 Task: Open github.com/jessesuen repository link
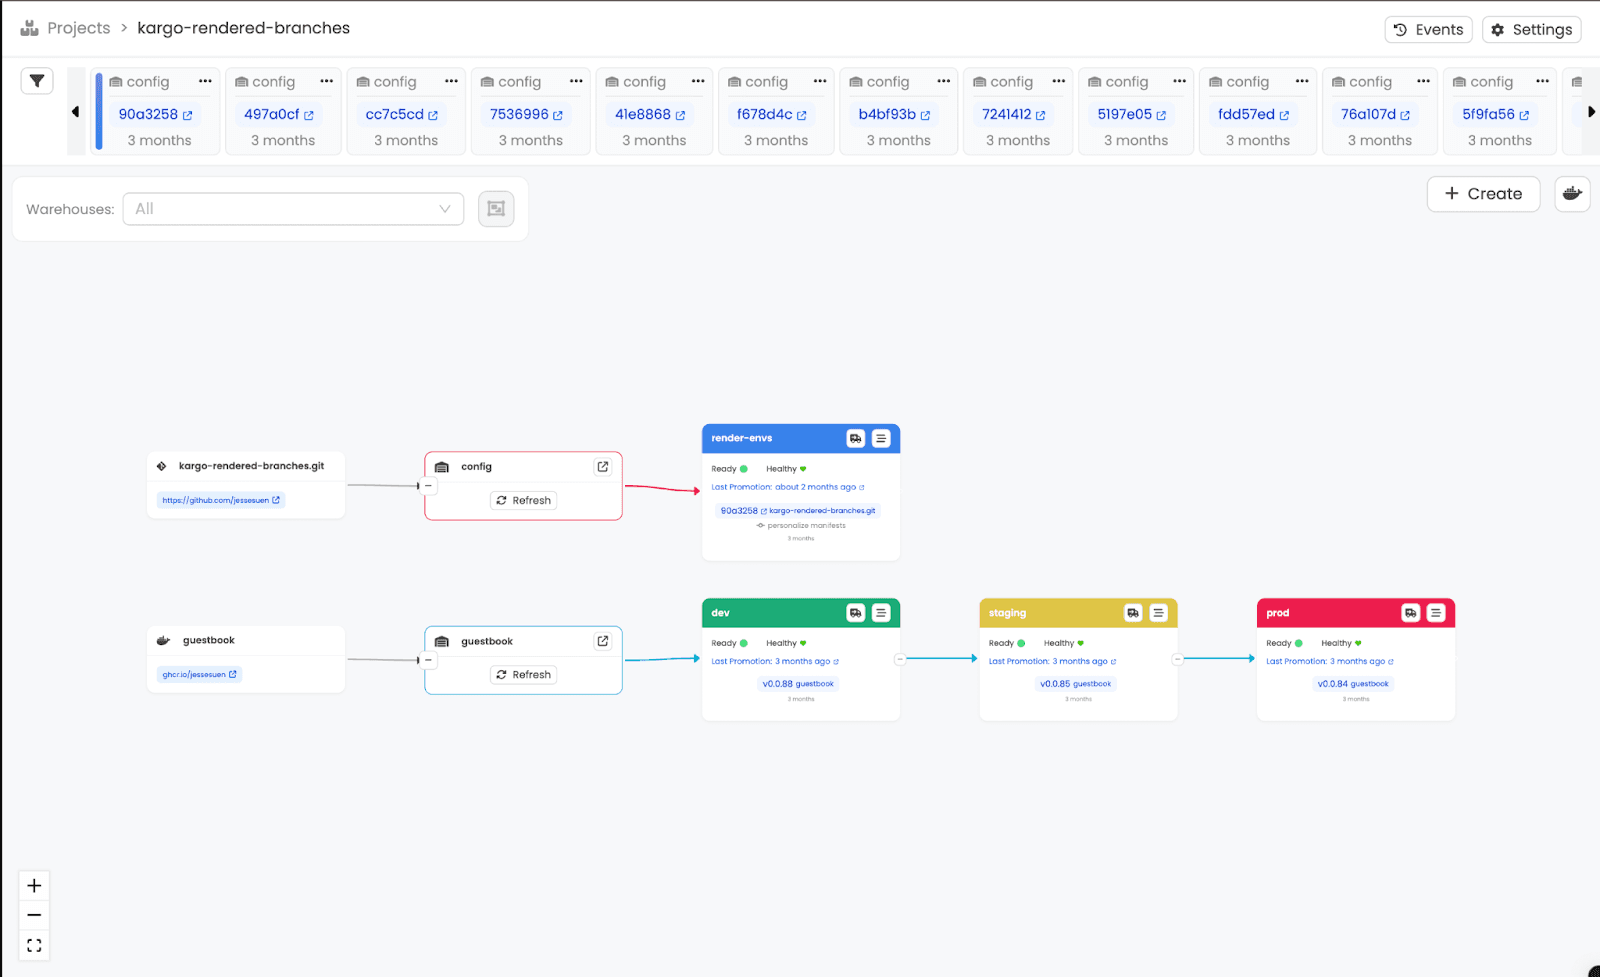pyautogui.click(x=221, y=500)
